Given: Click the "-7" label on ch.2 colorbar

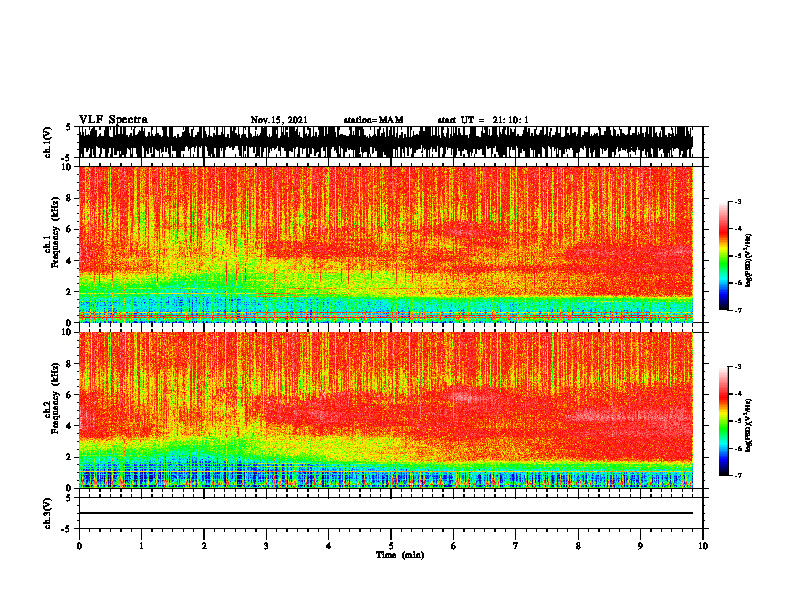Looking at the screenshot, I should coord(737,476).
